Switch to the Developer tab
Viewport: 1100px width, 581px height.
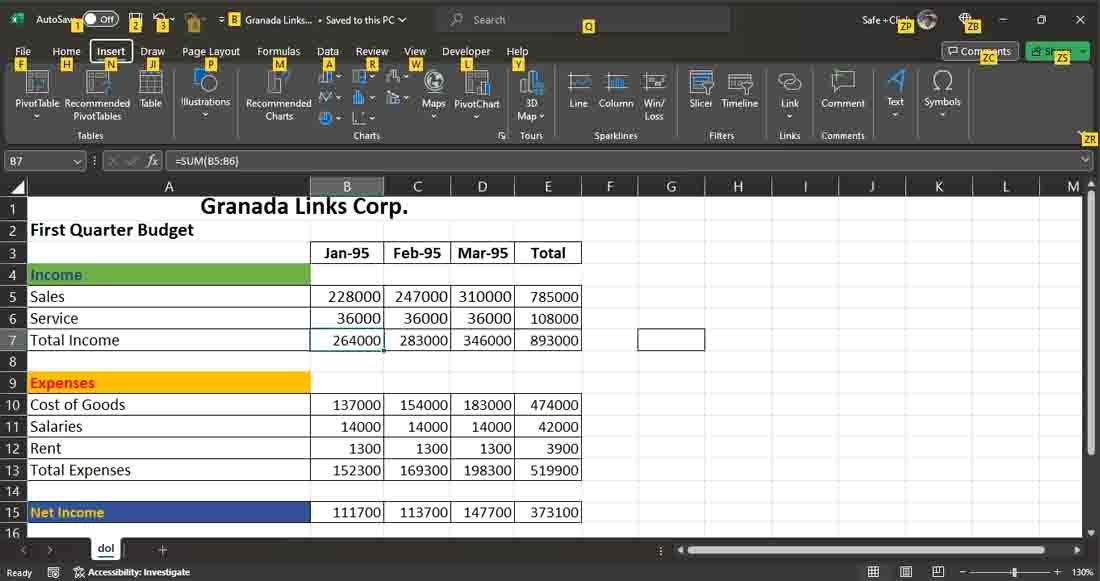click(466, 51)
